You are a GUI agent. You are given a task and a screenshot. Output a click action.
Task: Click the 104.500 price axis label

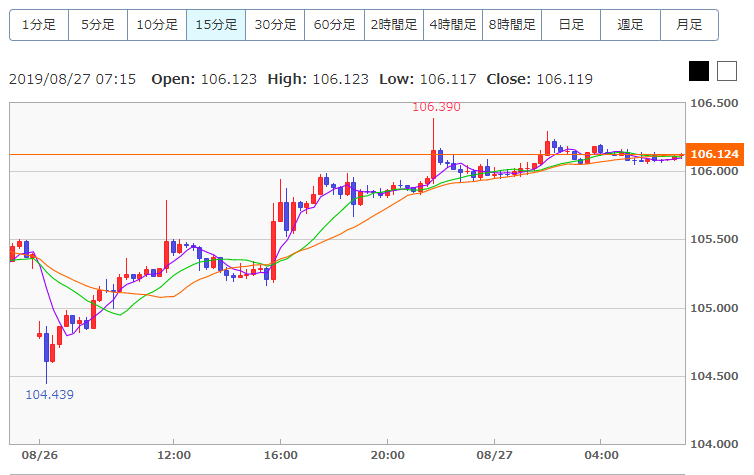click(x=714, y=376)
